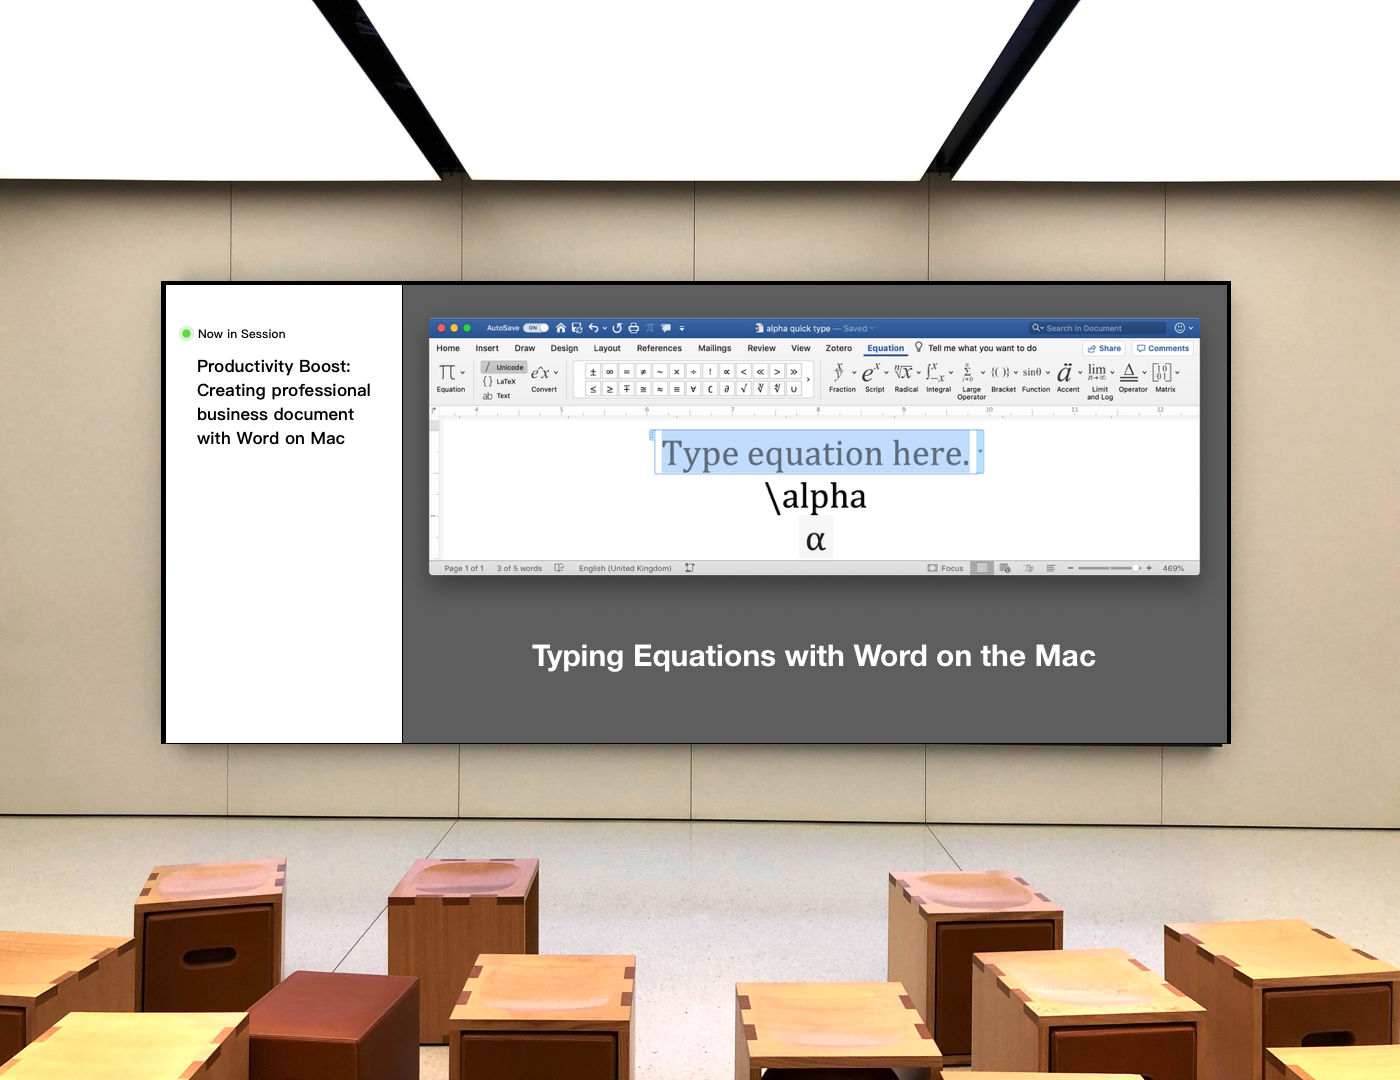
Task: Toggle Focus mode in status bar
Action: tap(946, 568)
